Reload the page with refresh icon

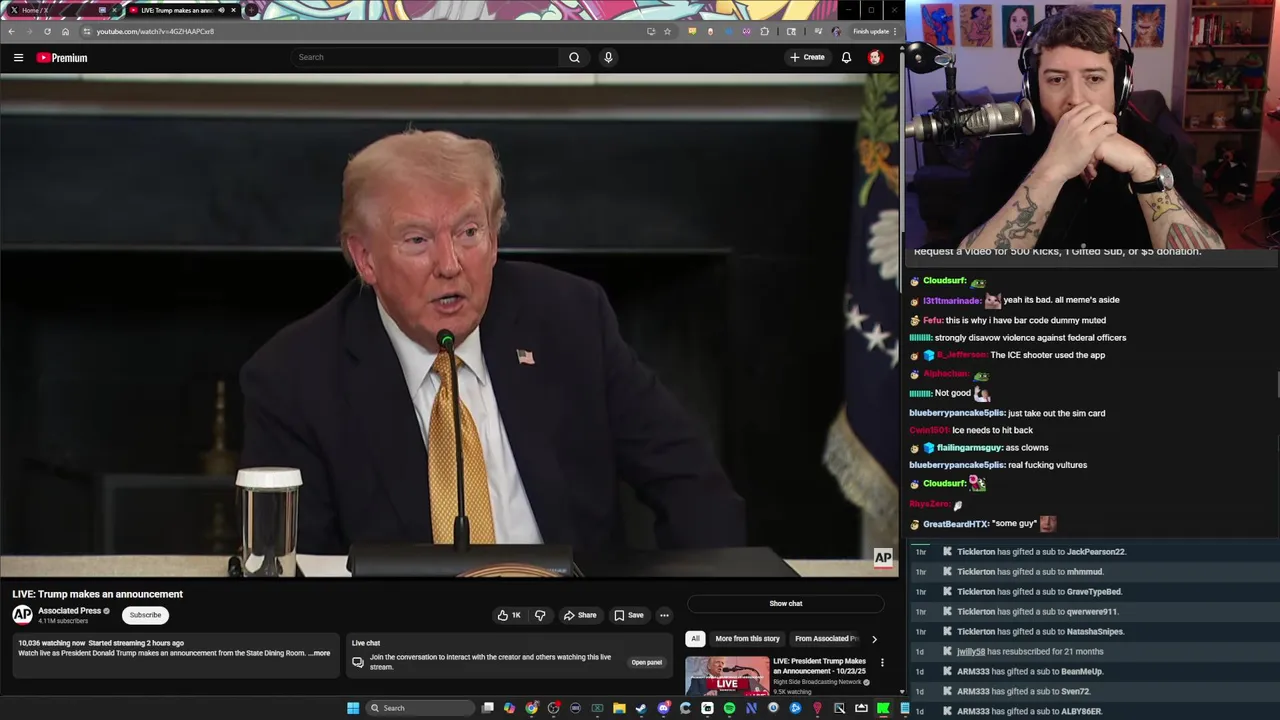coord(47,31)
